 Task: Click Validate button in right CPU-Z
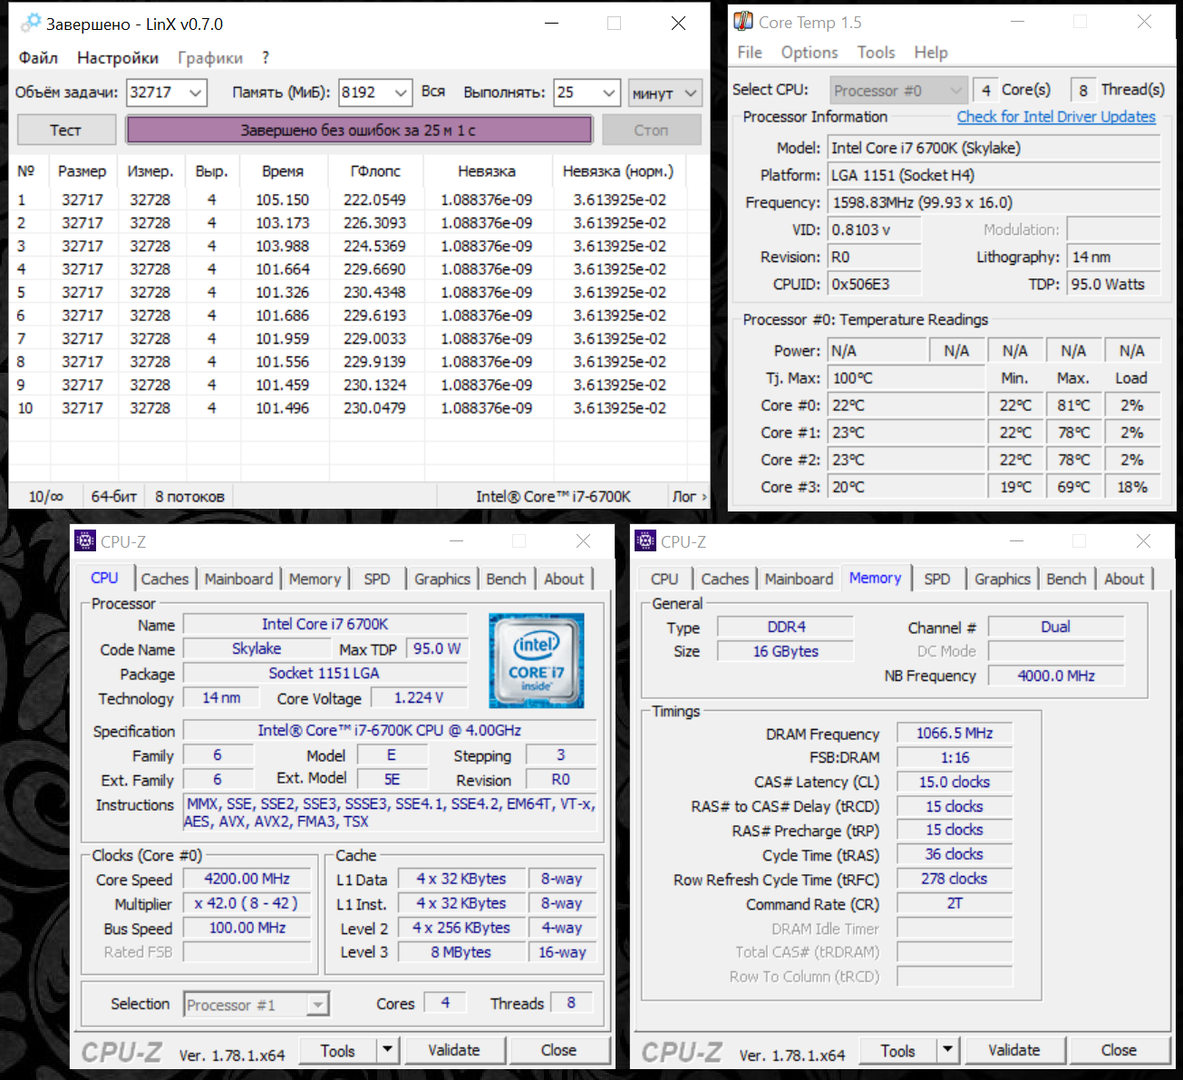pyautogui.click(x=1013, y=1050)
